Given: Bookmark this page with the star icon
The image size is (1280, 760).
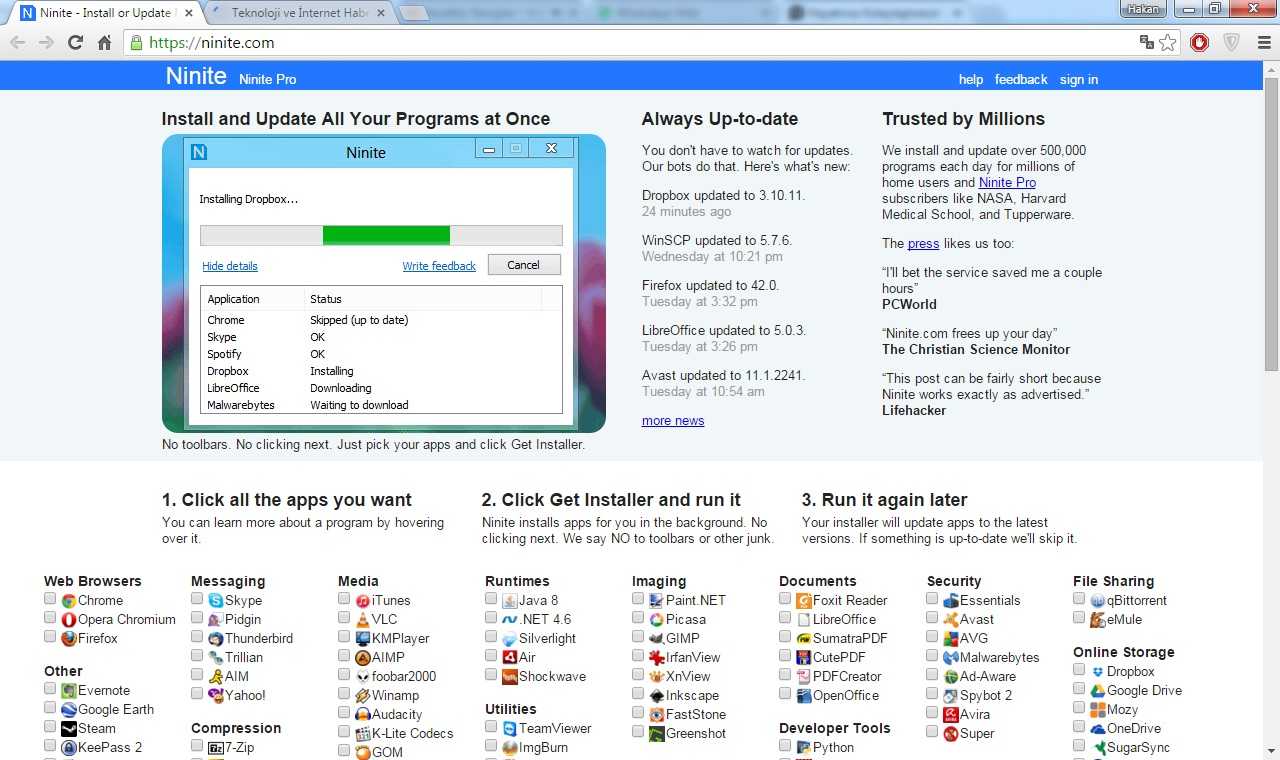Looking at the screenshot, I should 1167,42.
